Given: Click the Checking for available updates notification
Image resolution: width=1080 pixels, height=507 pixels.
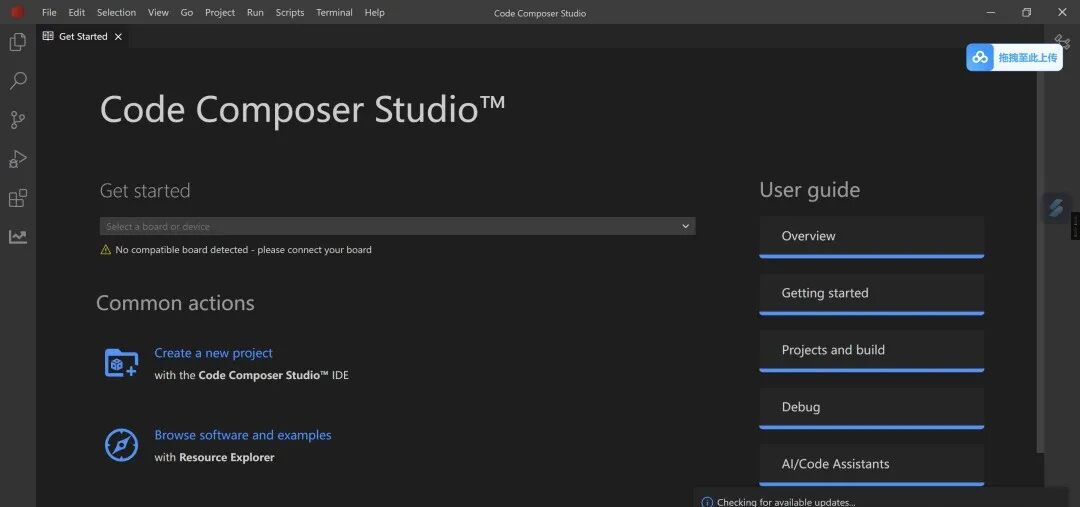Looking at the screenshot, I should [x=786, y=502].
